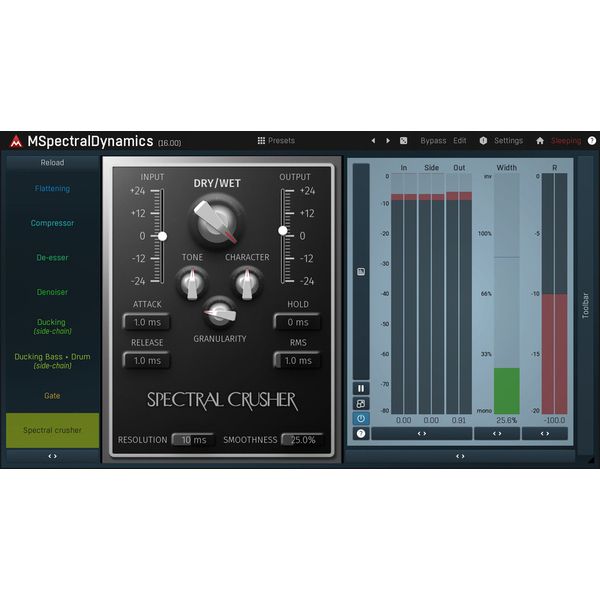This screenshot has height=600, width=600.
Task: Click the Granularity knob
Action: (220, 314)
